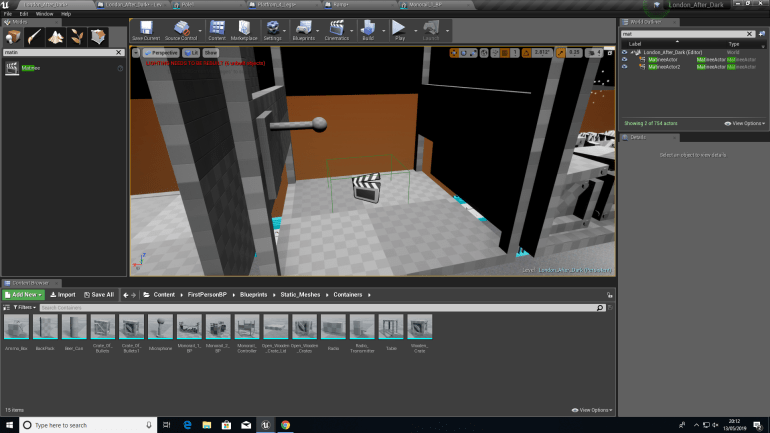Click the Save Current toolbar icon

click(146, 30)
